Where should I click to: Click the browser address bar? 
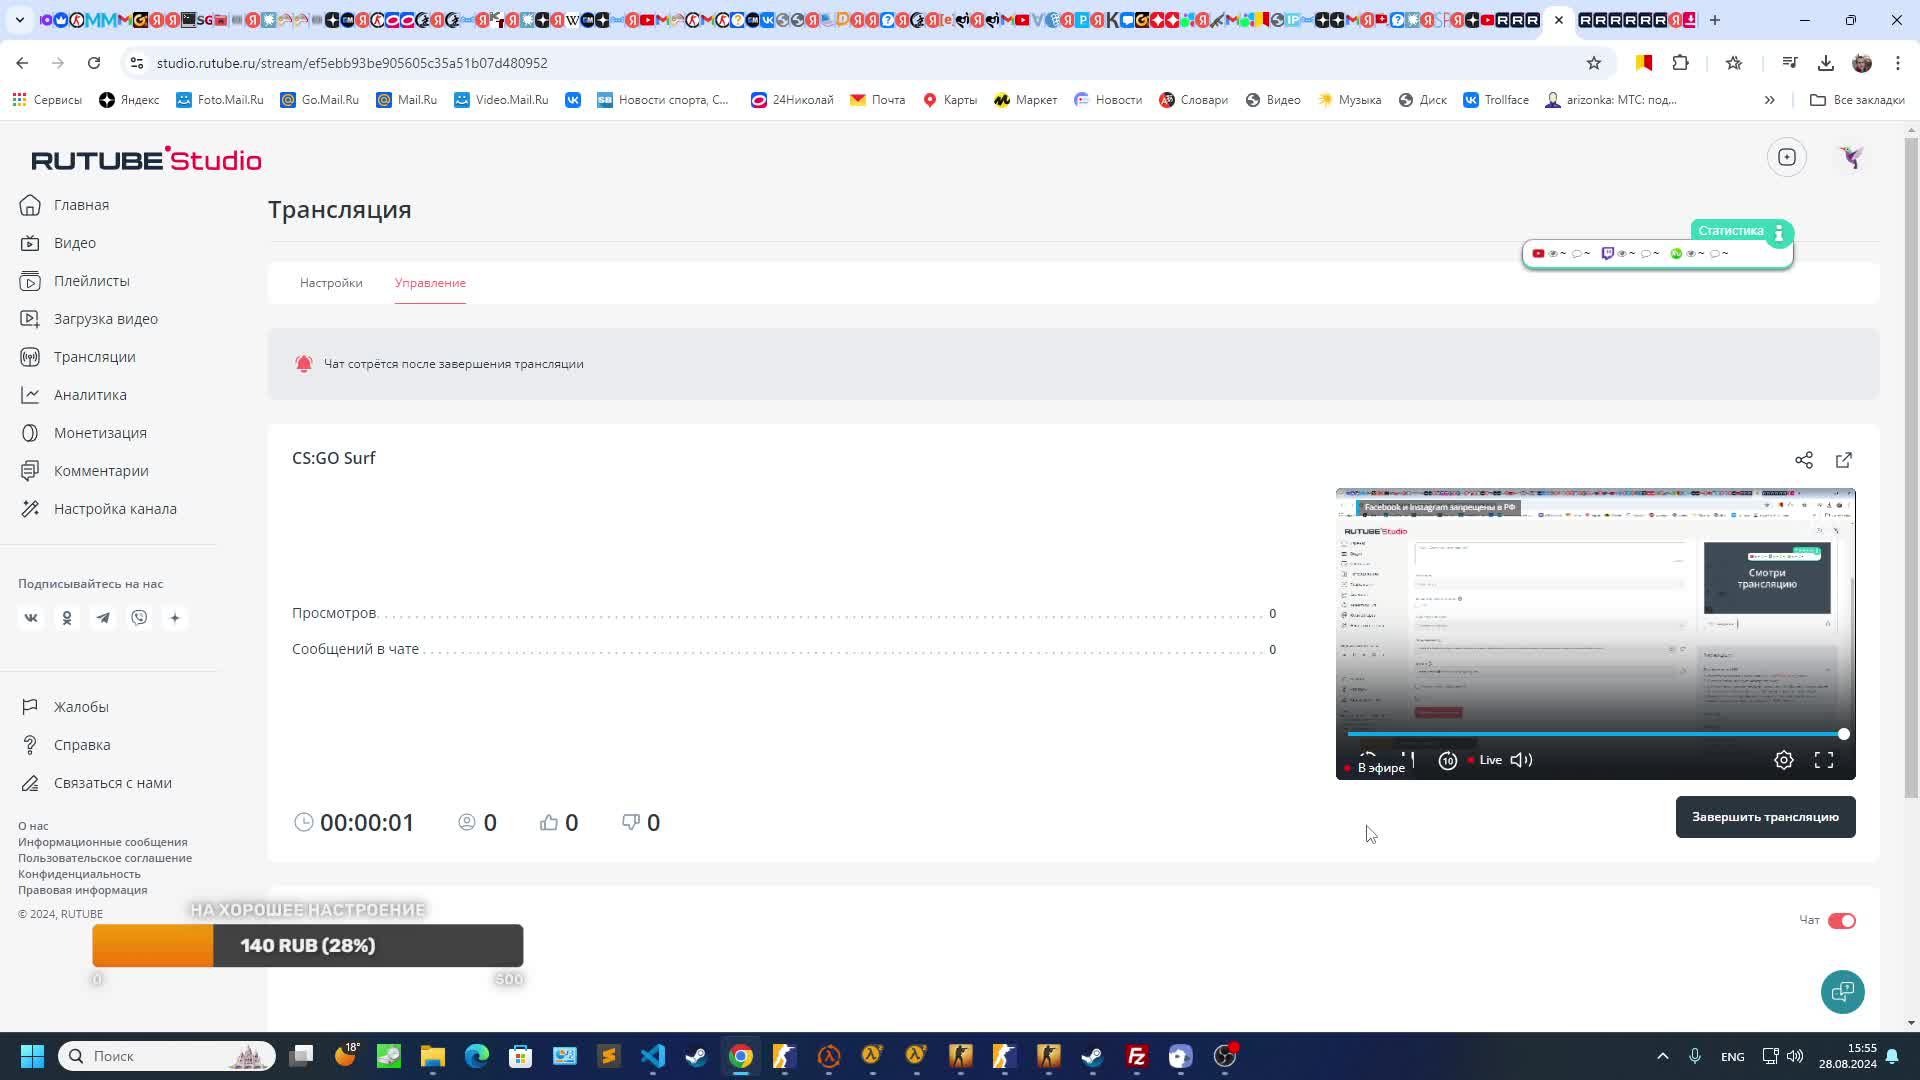click(x=860, y=63)
